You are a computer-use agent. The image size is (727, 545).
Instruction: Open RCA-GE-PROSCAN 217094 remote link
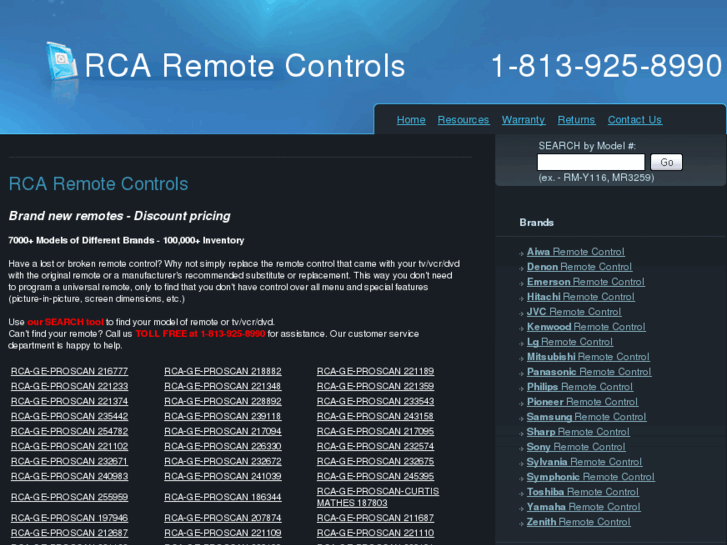[223, 431]
